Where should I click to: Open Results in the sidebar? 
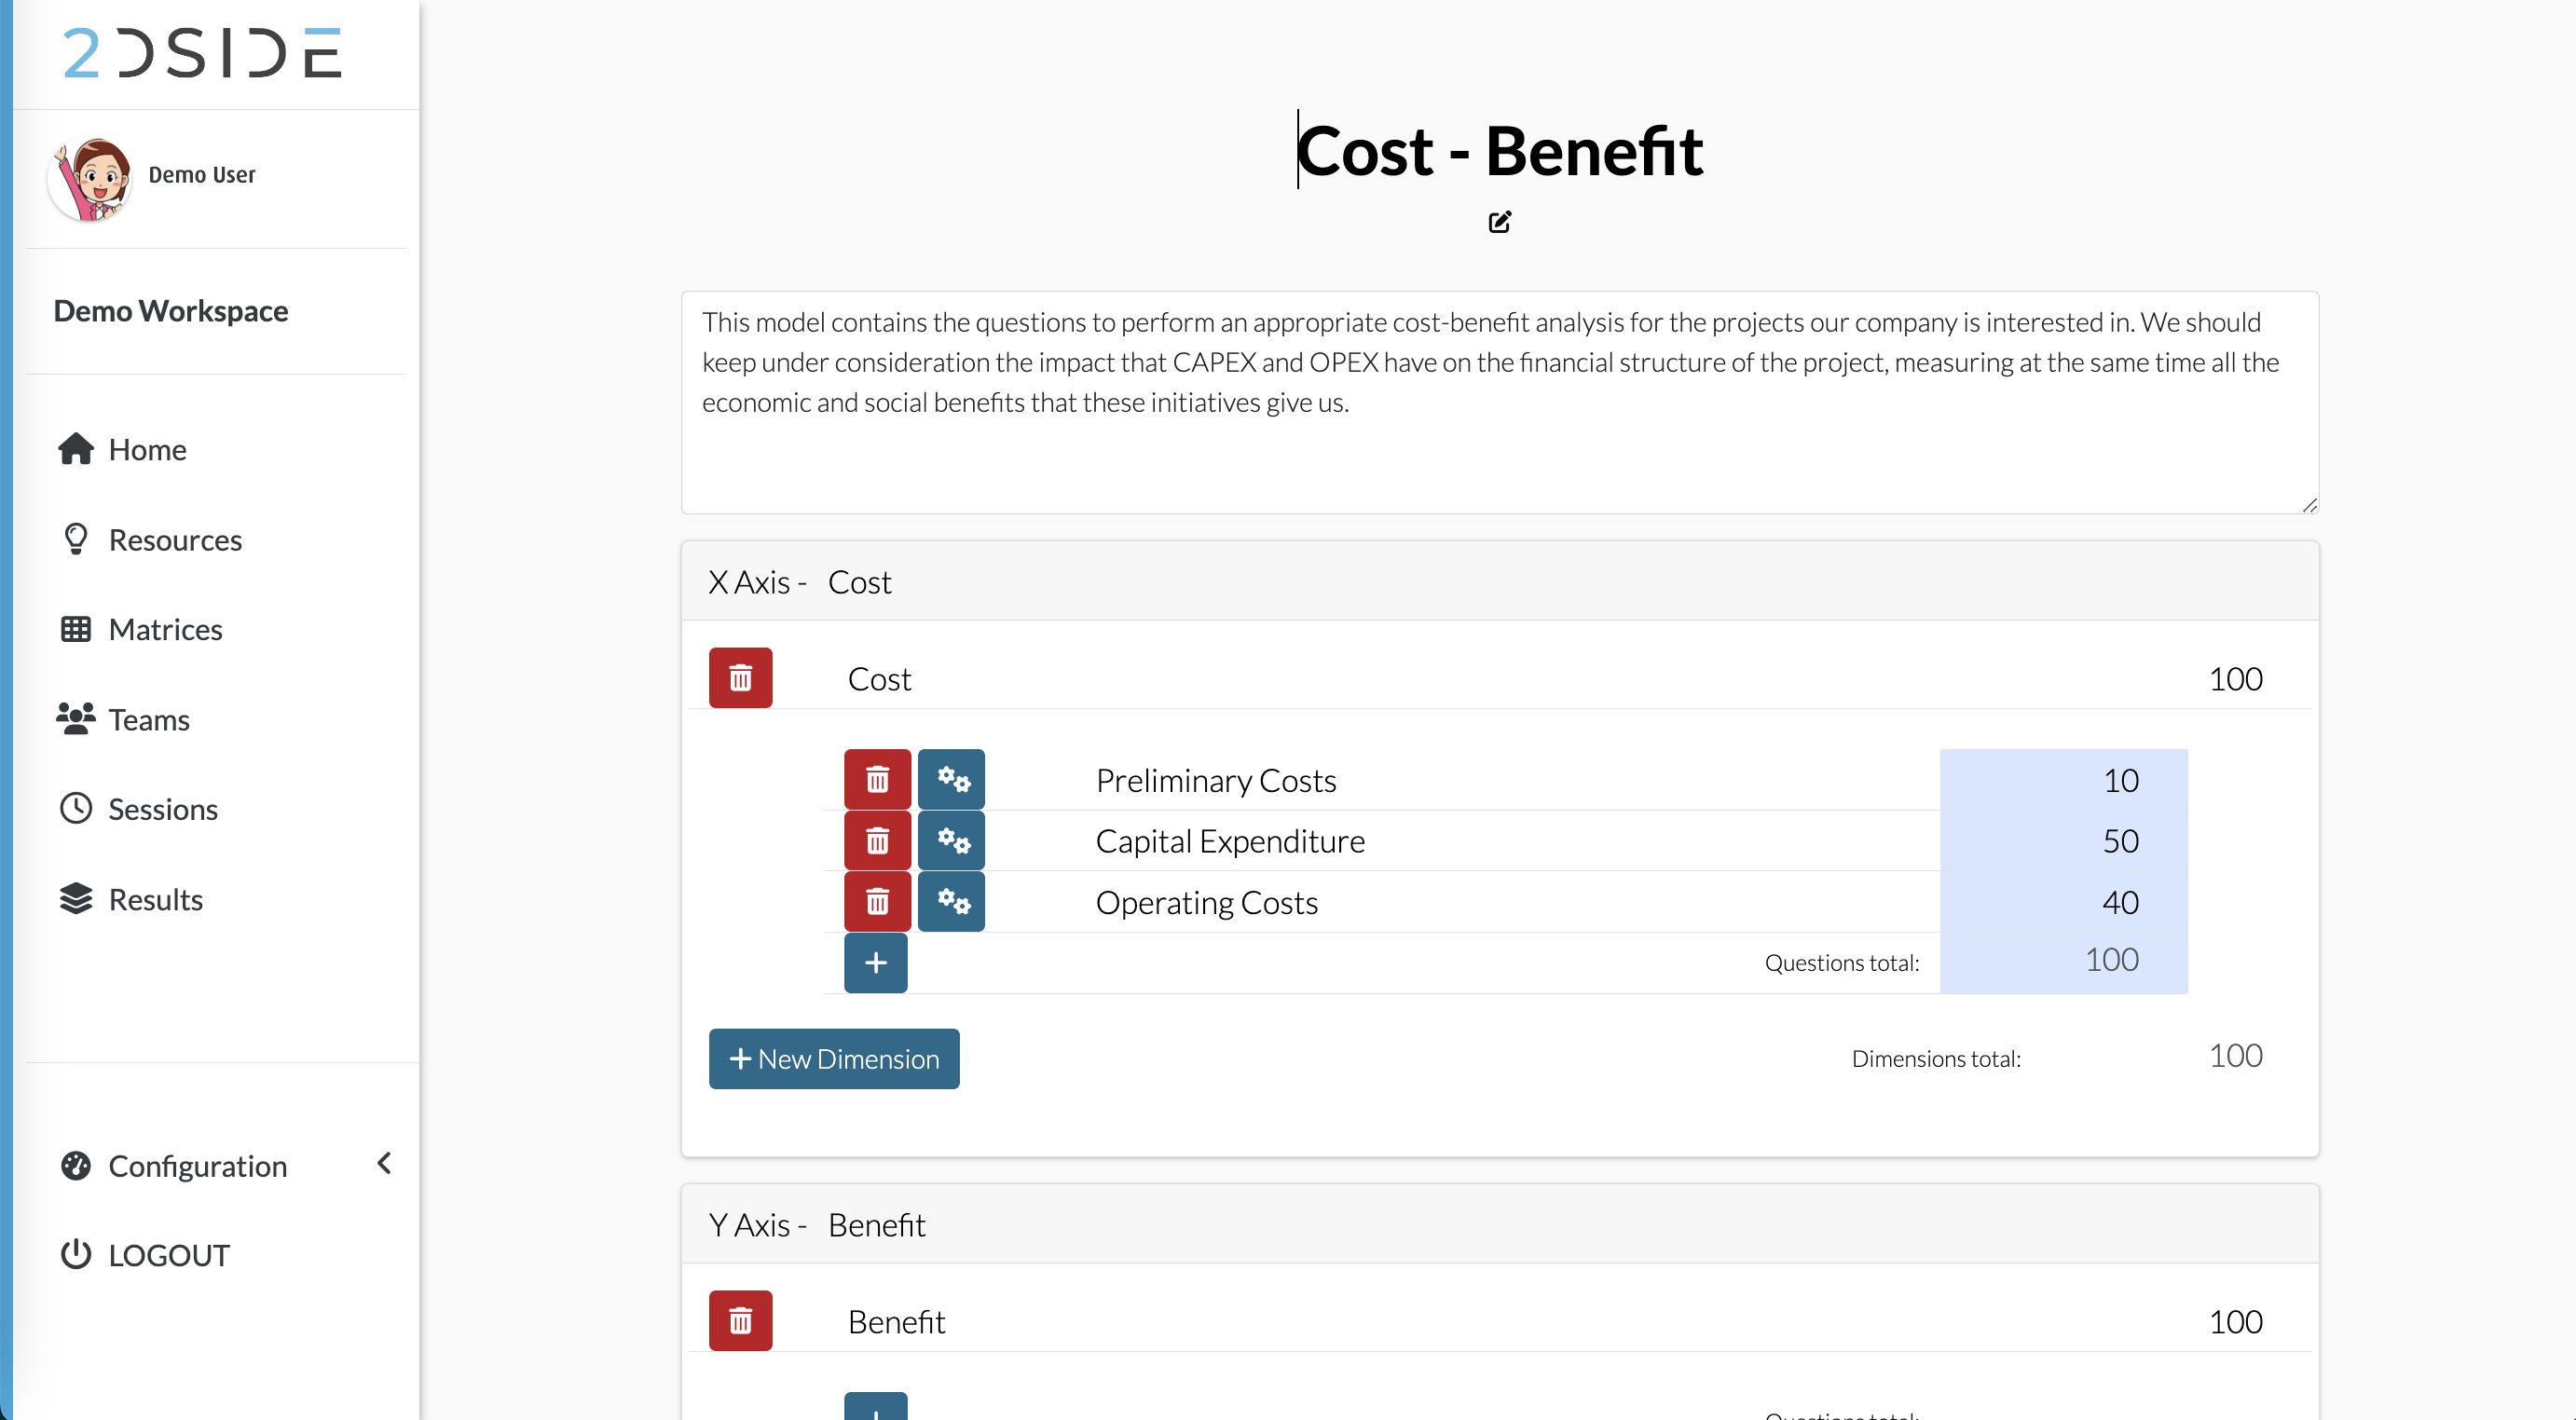[155, 899]
